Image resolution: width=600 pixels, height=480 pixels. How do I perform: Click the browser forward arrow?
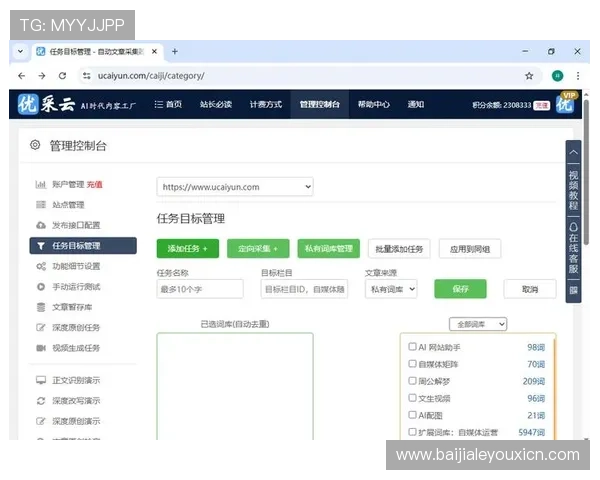pyautogui.click(x=42, y=76)
